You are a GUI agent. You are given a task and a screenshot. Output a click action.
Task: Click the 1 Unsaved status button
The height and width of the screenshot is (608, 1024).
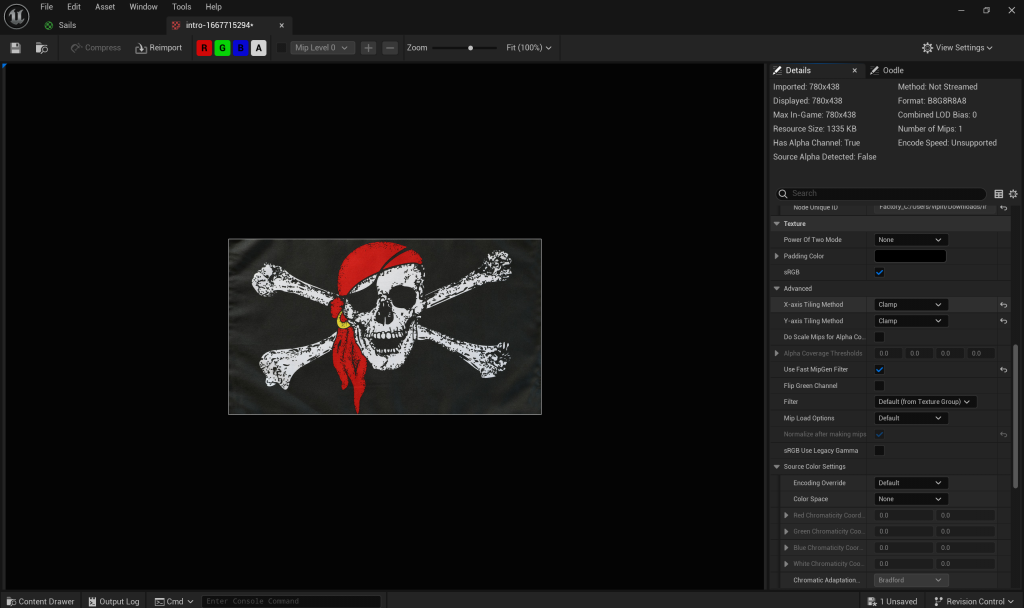(x=892, y=601)
